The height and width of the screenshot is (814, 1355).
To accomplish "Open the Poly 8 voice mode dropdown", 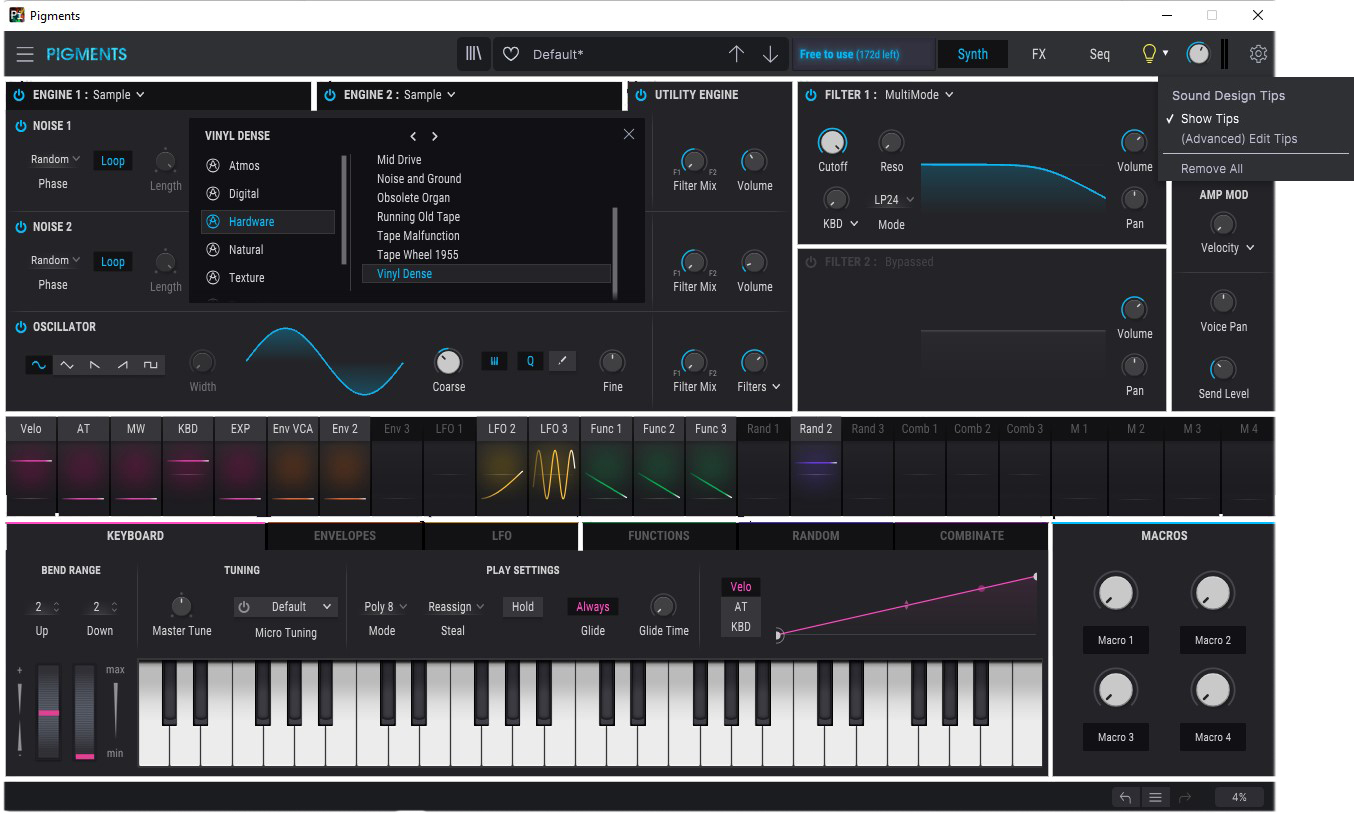I will tap(384, 606).
